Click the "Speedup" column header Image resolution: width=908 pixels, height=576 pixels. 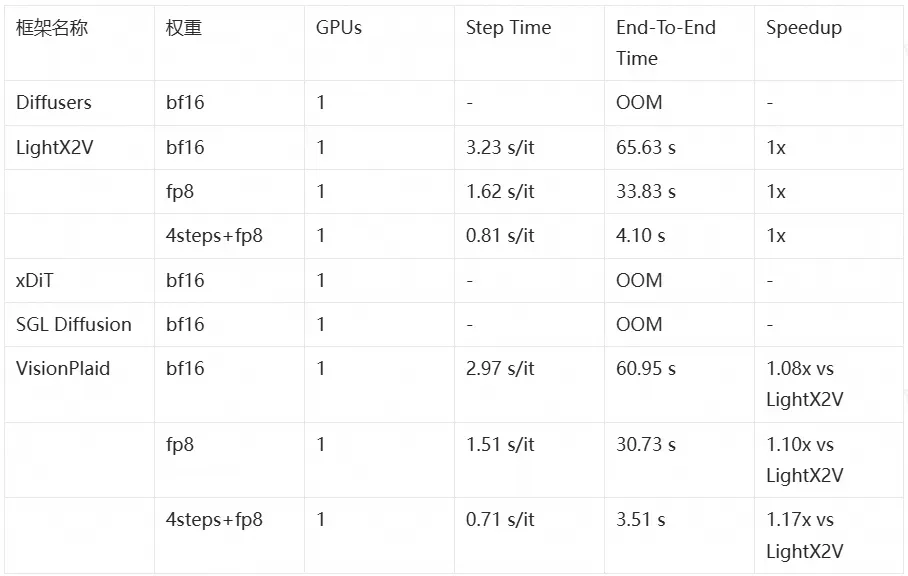pyautogui.click(x=804, y=28)
